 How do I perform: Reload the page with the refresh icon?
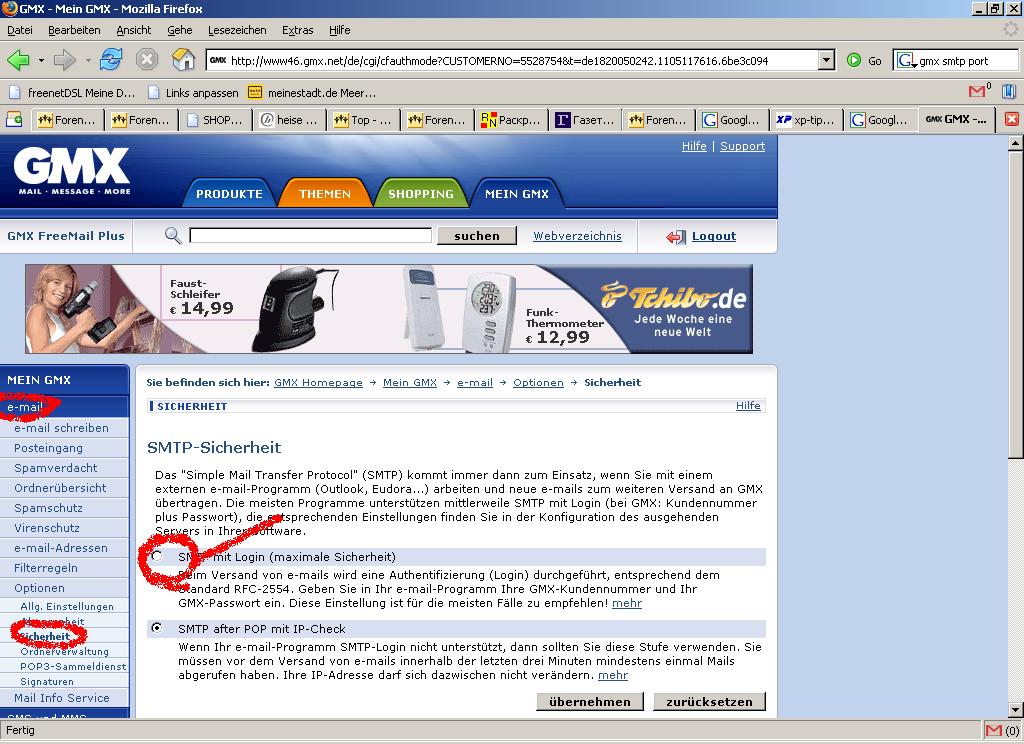click(x=111, y=60)
